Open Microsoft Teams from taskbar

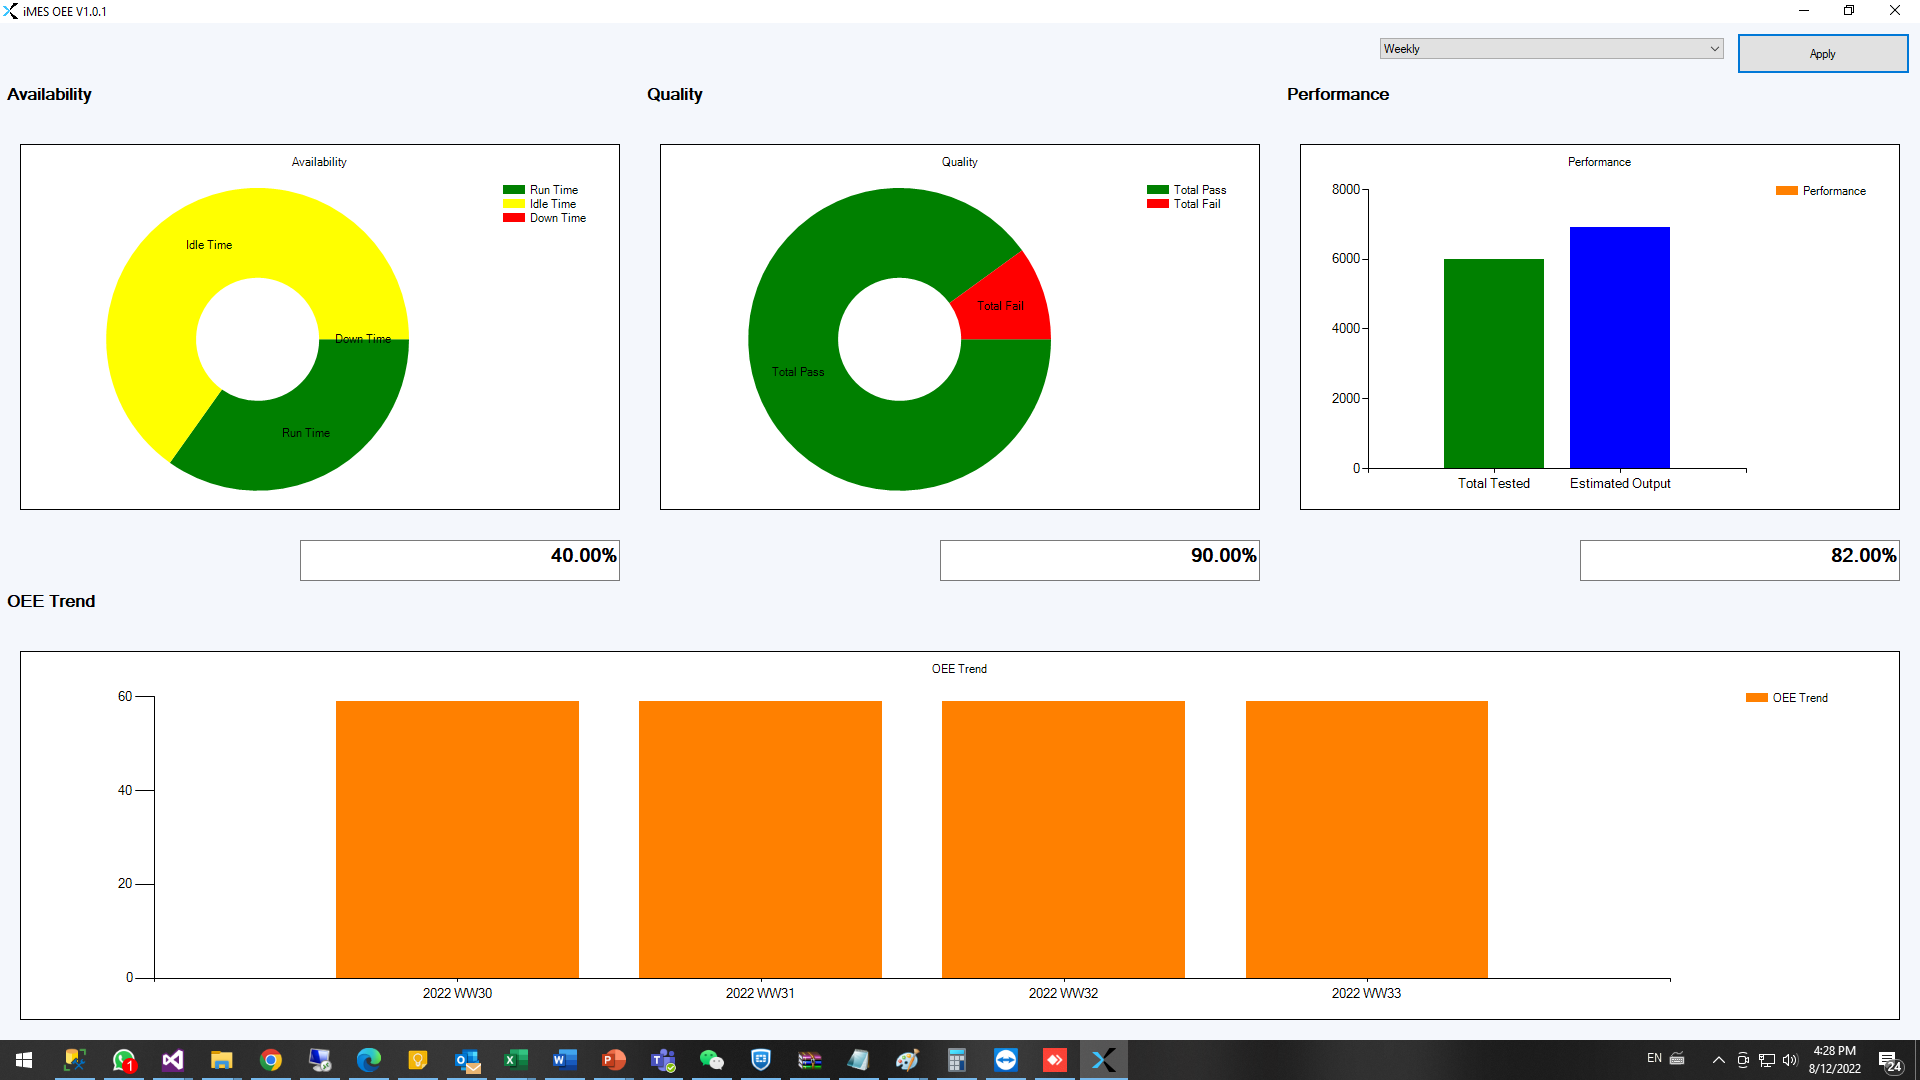click(662, 1060)
